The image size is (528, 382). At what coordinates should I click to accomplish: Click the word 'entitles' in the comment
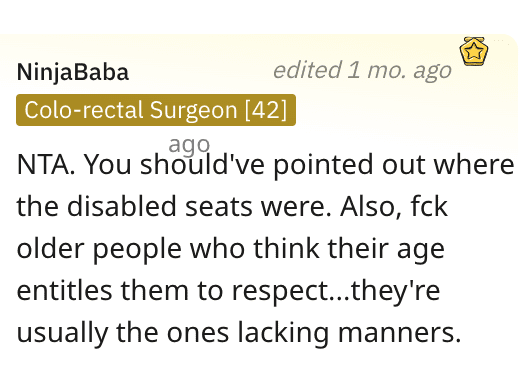click(x=64, y=290)
